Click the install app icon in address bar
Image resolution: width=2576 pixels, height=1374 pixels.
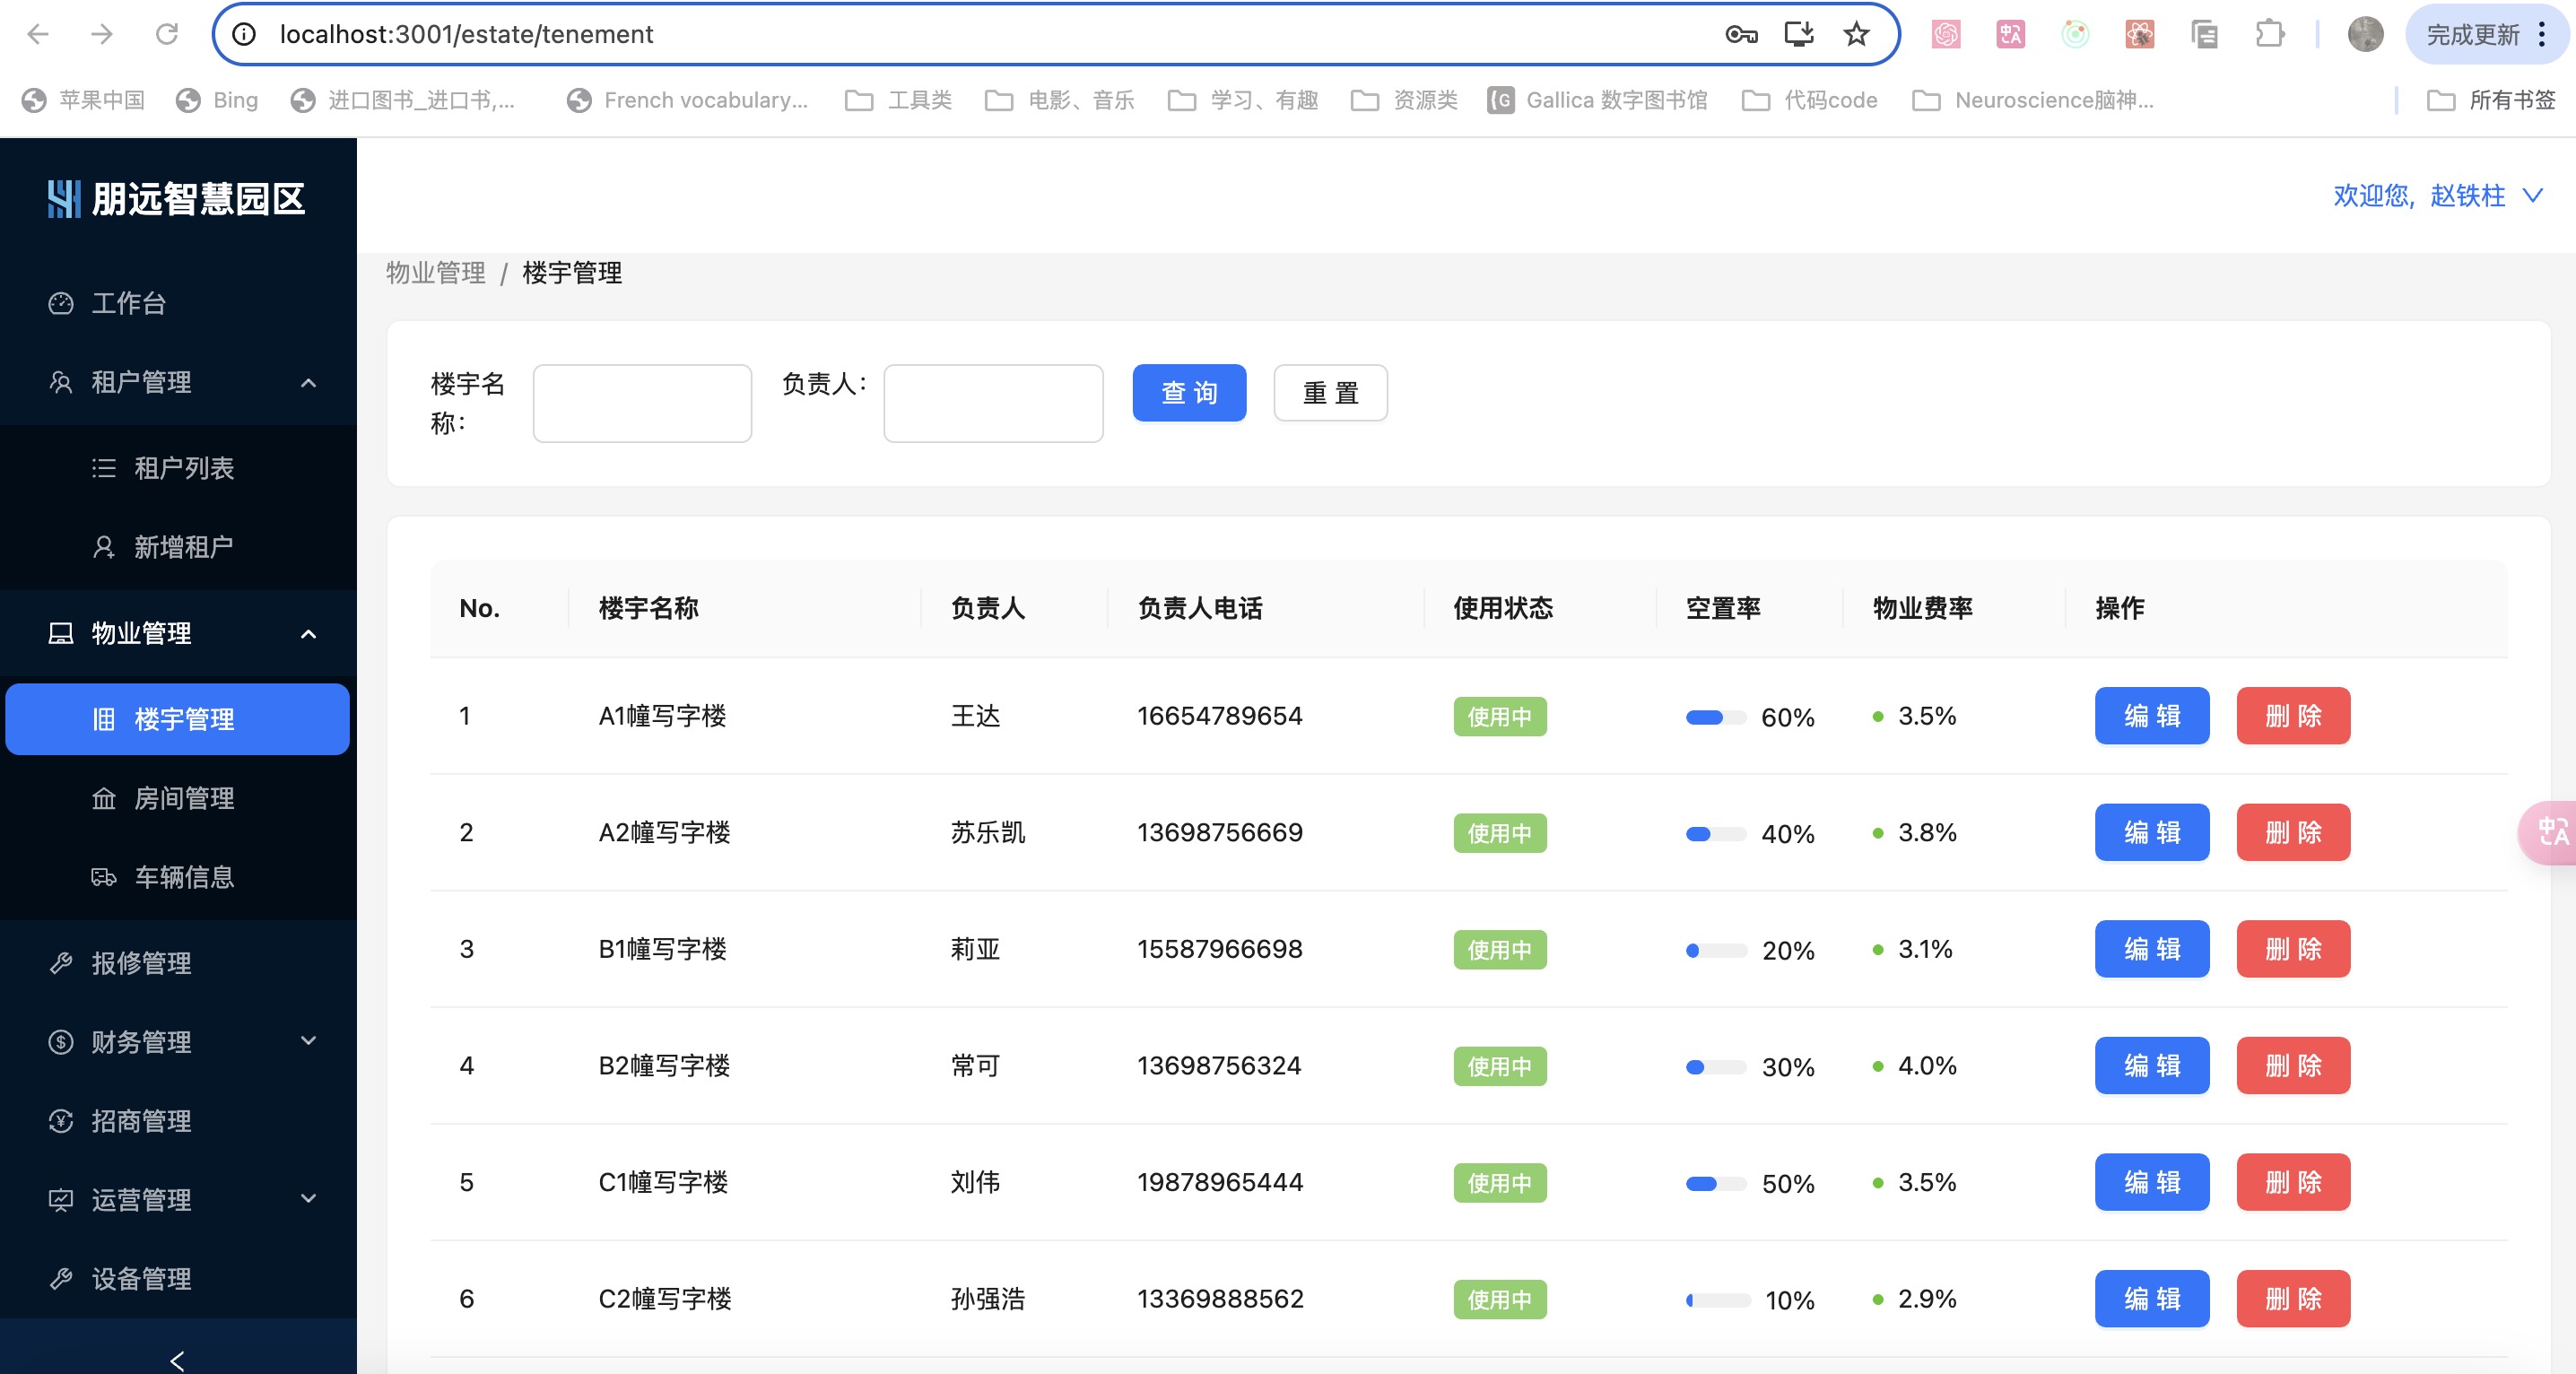[1799, 34]
